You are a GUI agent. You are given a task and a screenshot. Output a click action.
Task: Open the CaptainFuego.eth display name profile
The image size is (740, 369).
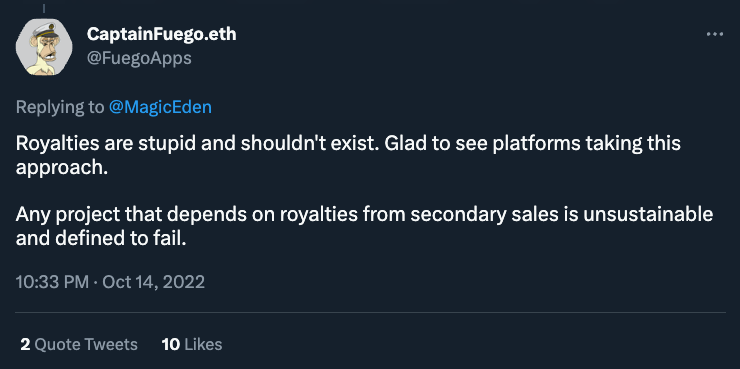[x=161, y=34]
